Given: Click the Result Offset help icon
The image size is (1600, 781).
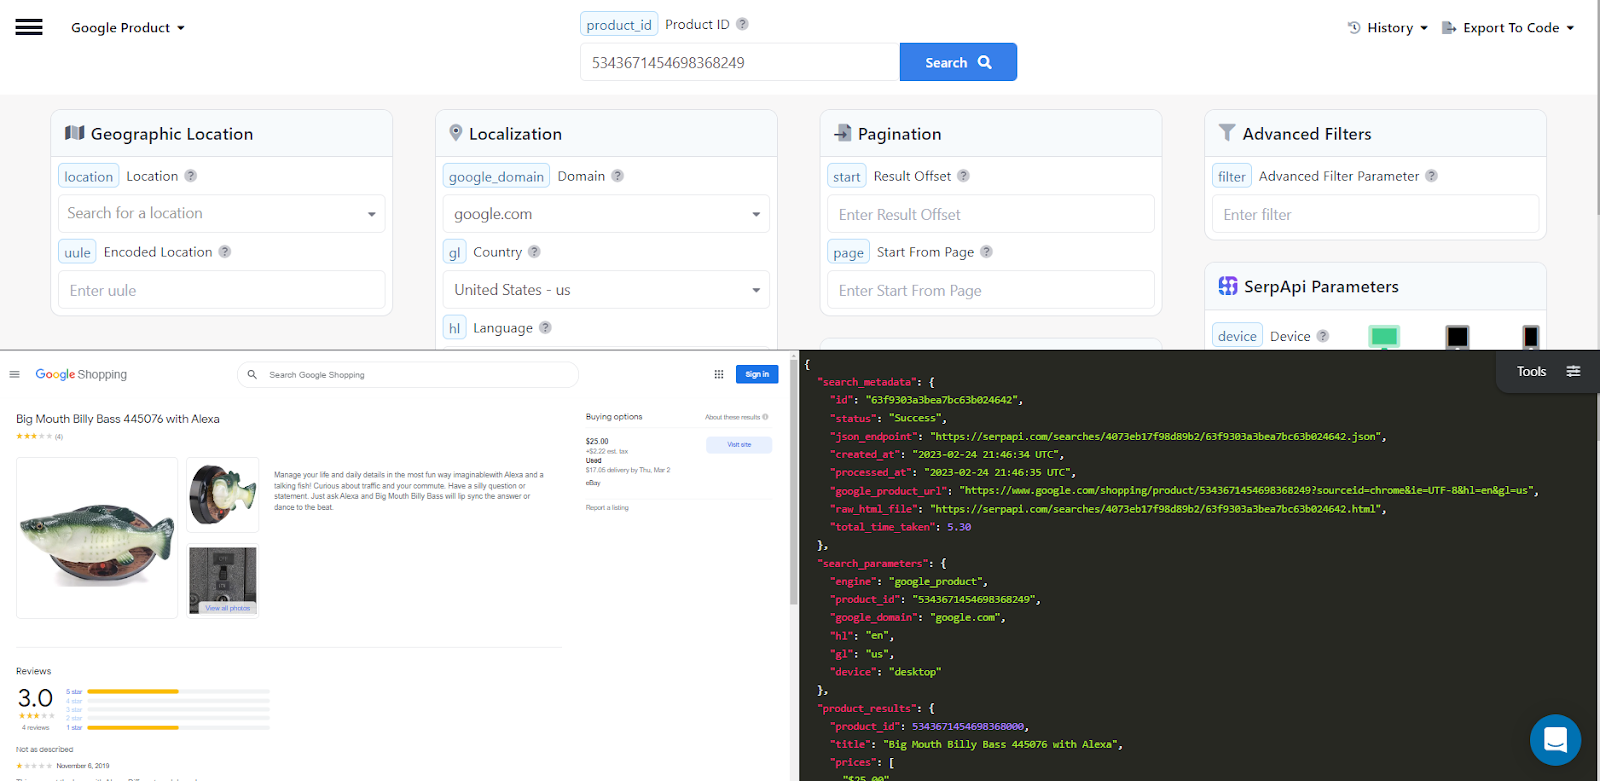Looking at the screenshot, I should click(x=963, y=176).
